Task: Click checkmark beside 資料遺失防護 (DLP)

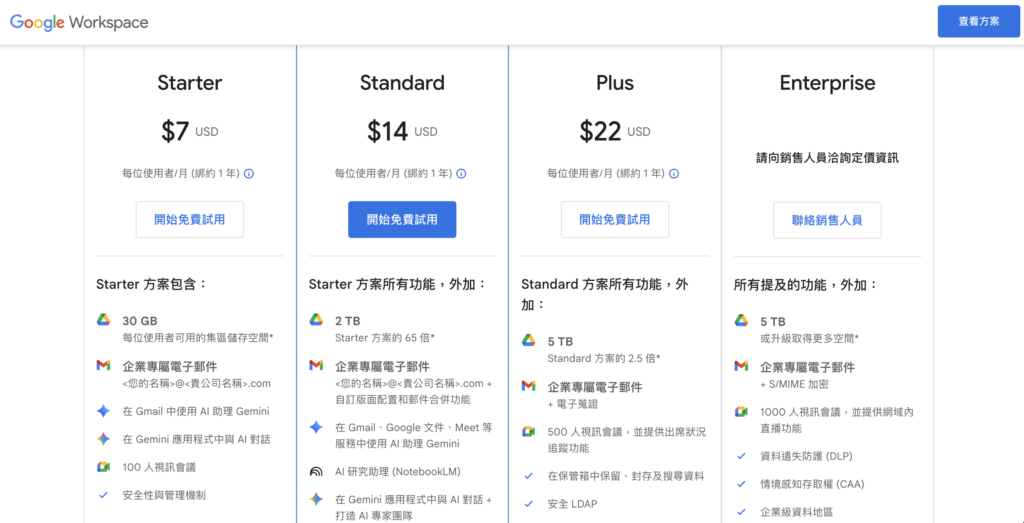Action: pos(741,456)
